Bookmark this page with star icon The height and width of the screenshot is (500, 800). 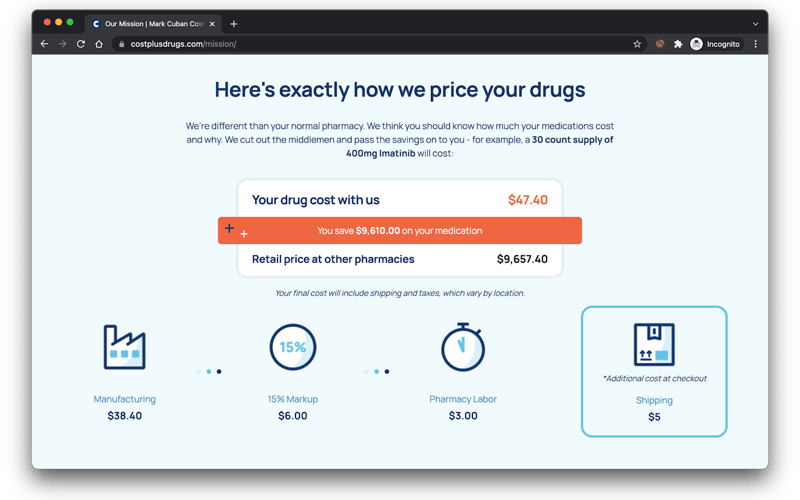point(637,44)
